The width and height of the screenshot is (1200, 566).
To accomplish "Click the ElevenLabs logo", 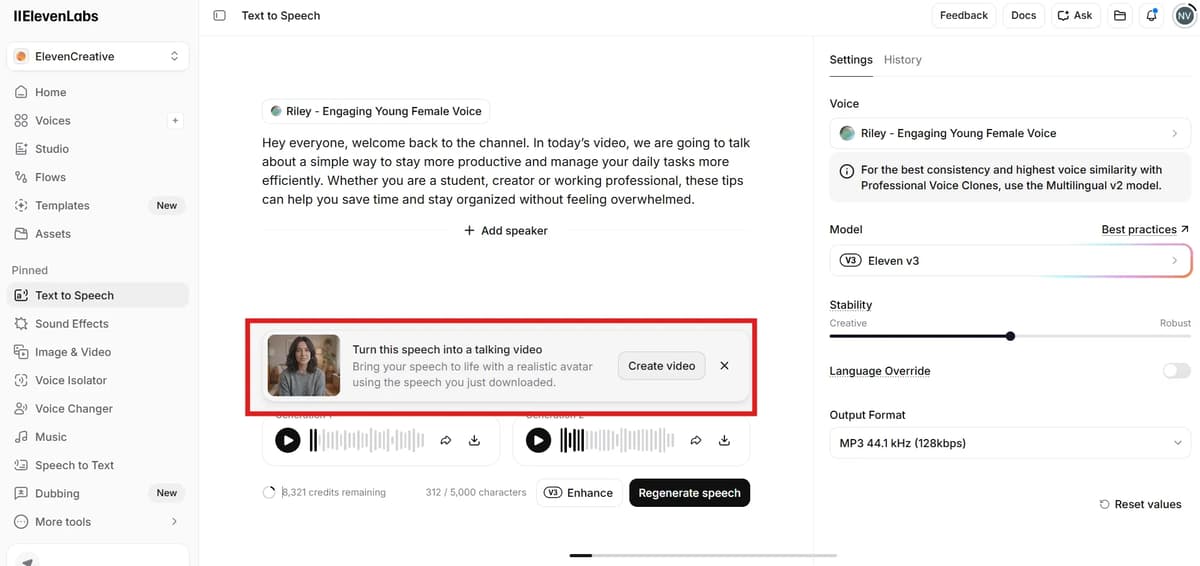I will pos(56,16).
